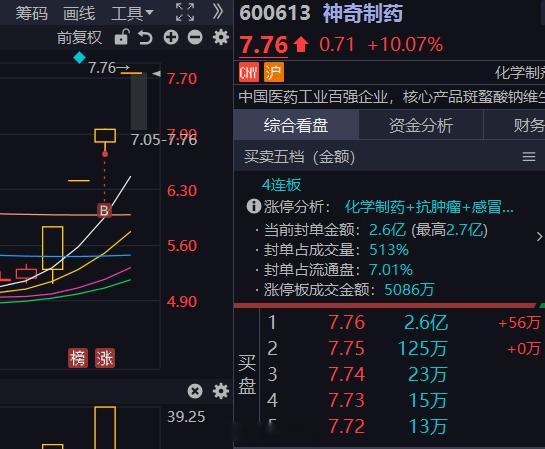Click the 7.70 price axis label

(182, 79)
